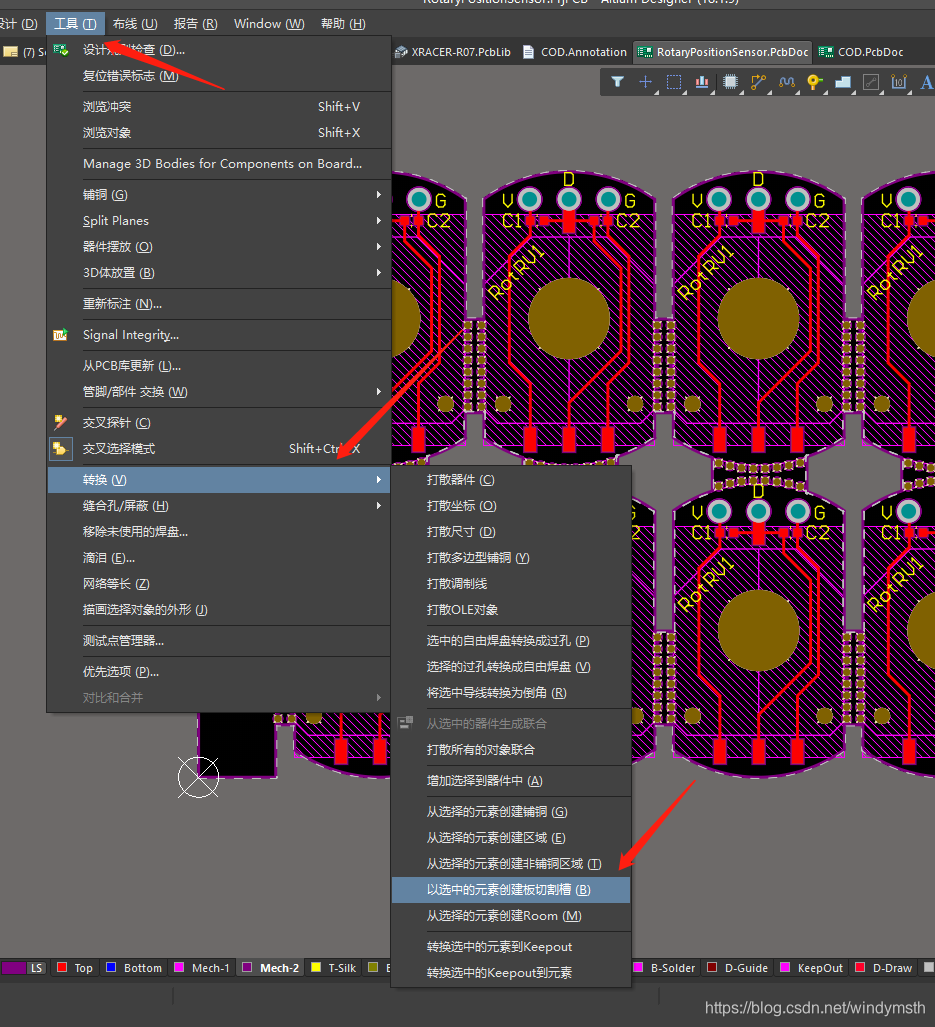935x1027 pixels.
Task: Click 复位错误标志 (M) entry
Action: (219, 76)
